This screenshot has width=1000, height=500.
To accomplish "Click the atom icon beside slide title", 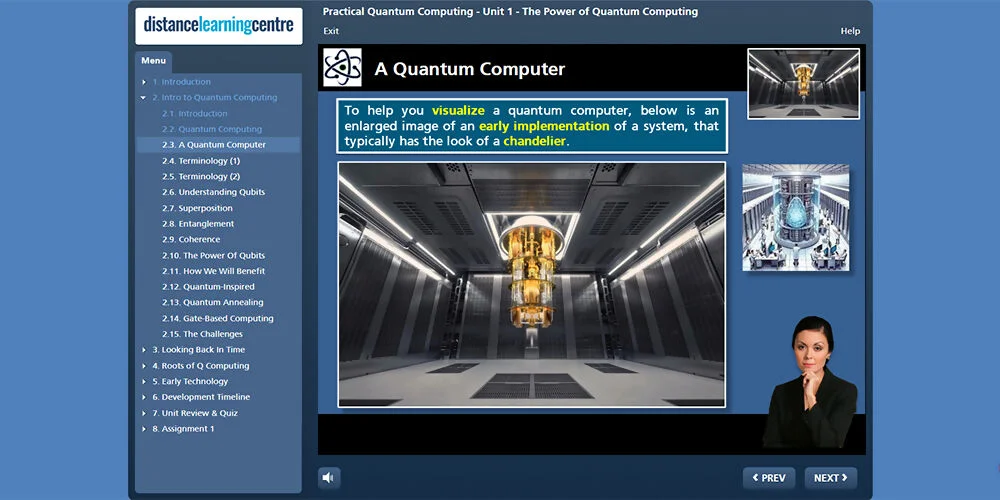I will (342, 68).
